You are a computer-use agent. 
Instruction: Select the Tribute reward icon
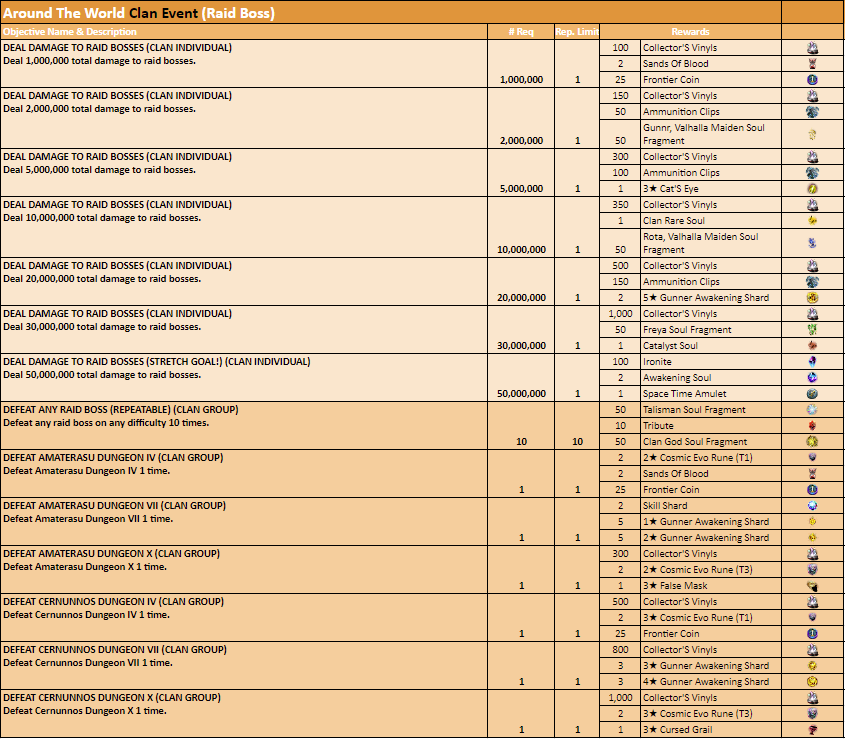(812, 426)
